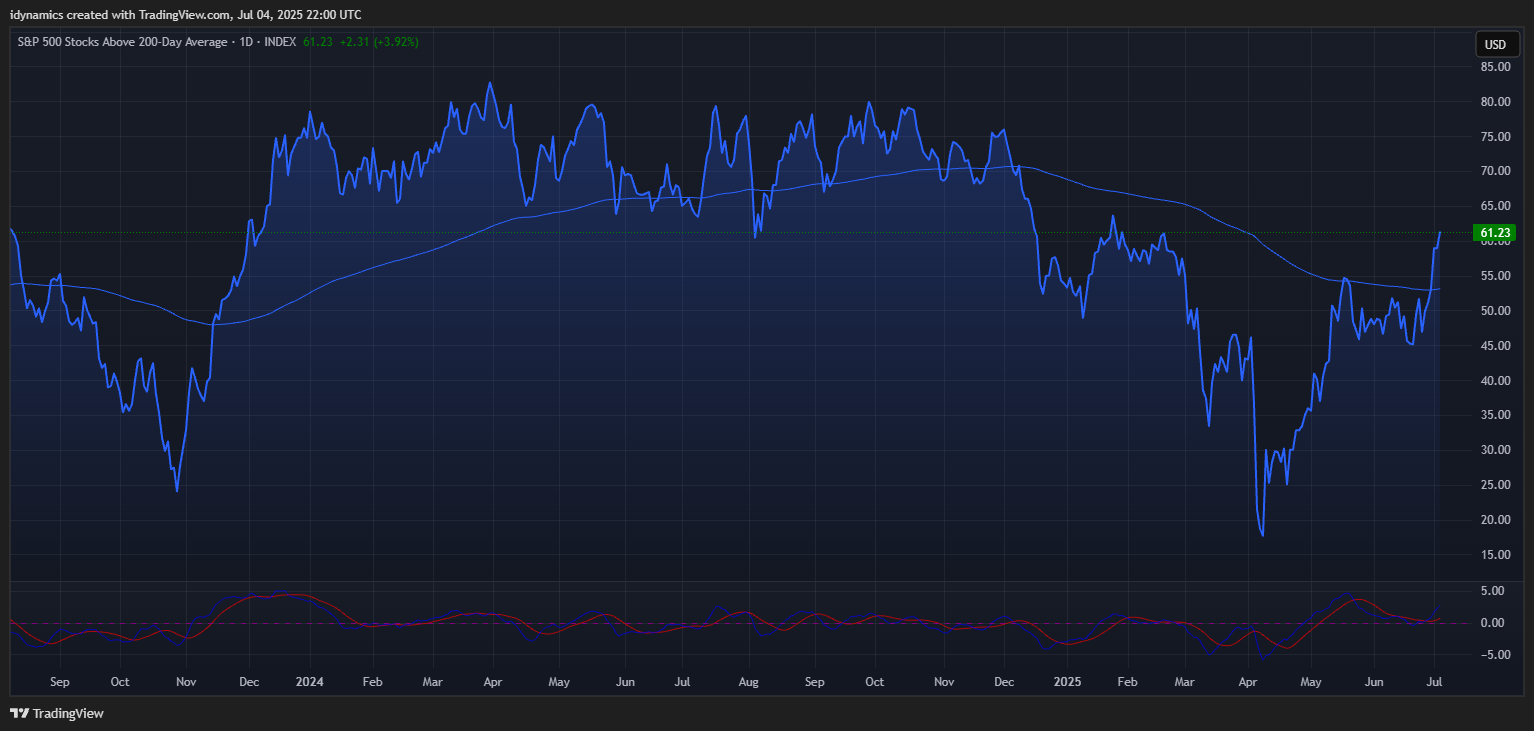Click the TradingView logo in the footer
Viewport: 1534px width, 731px height.
coord(57,713)
